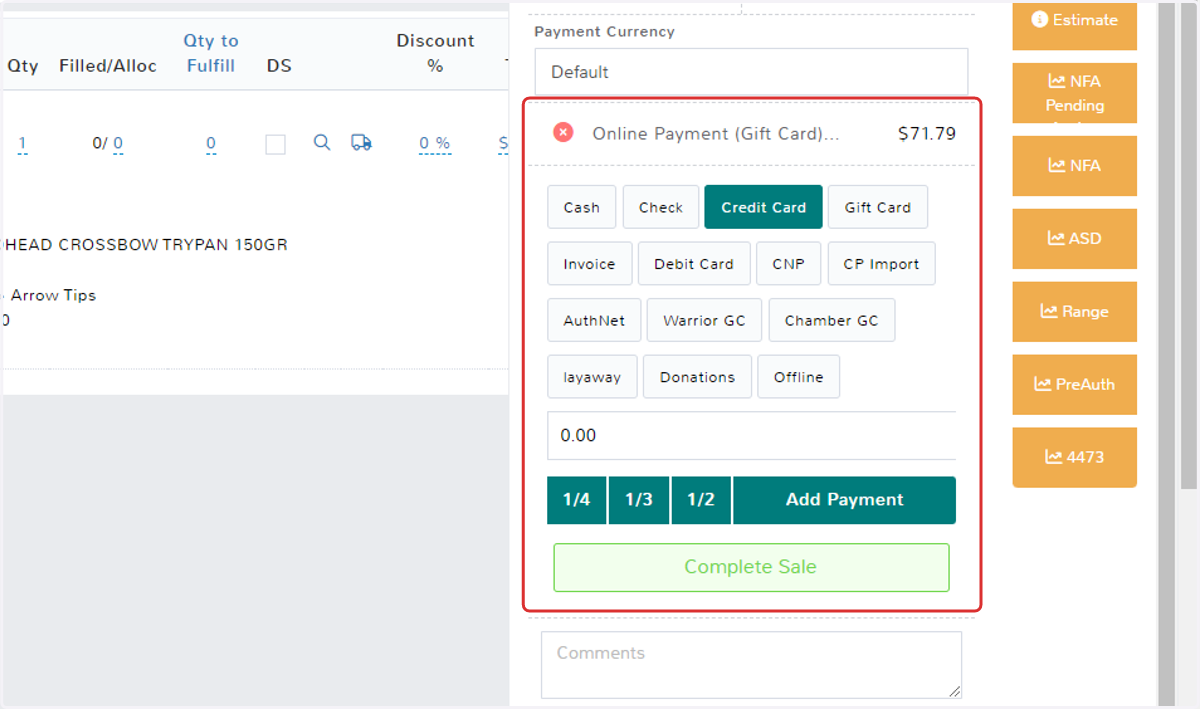Click the magnifier search icon in item row
This screenshot has height=709, width=1200.
point(322,143)
